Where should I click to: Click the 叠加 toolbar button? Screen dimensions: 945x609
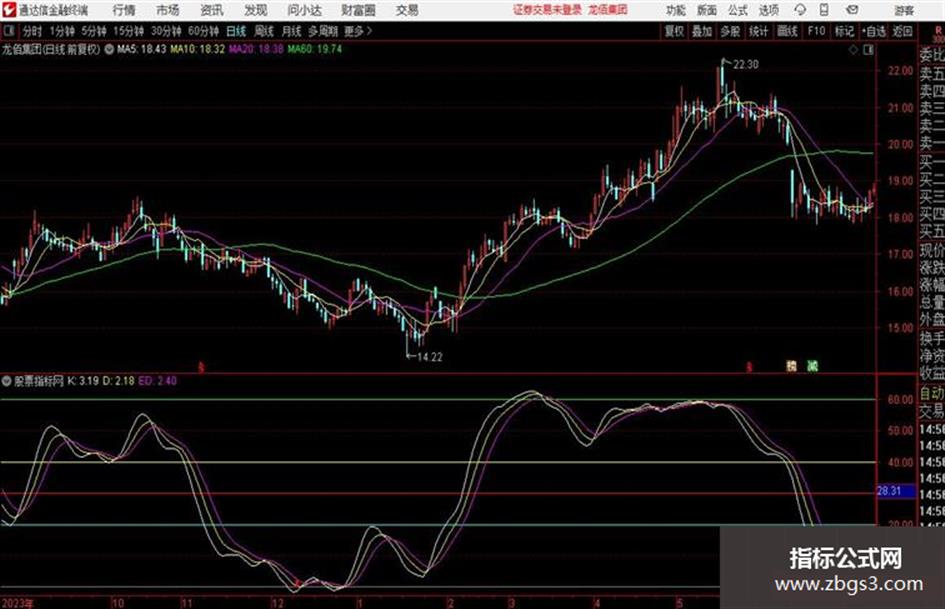click(702, 31)
